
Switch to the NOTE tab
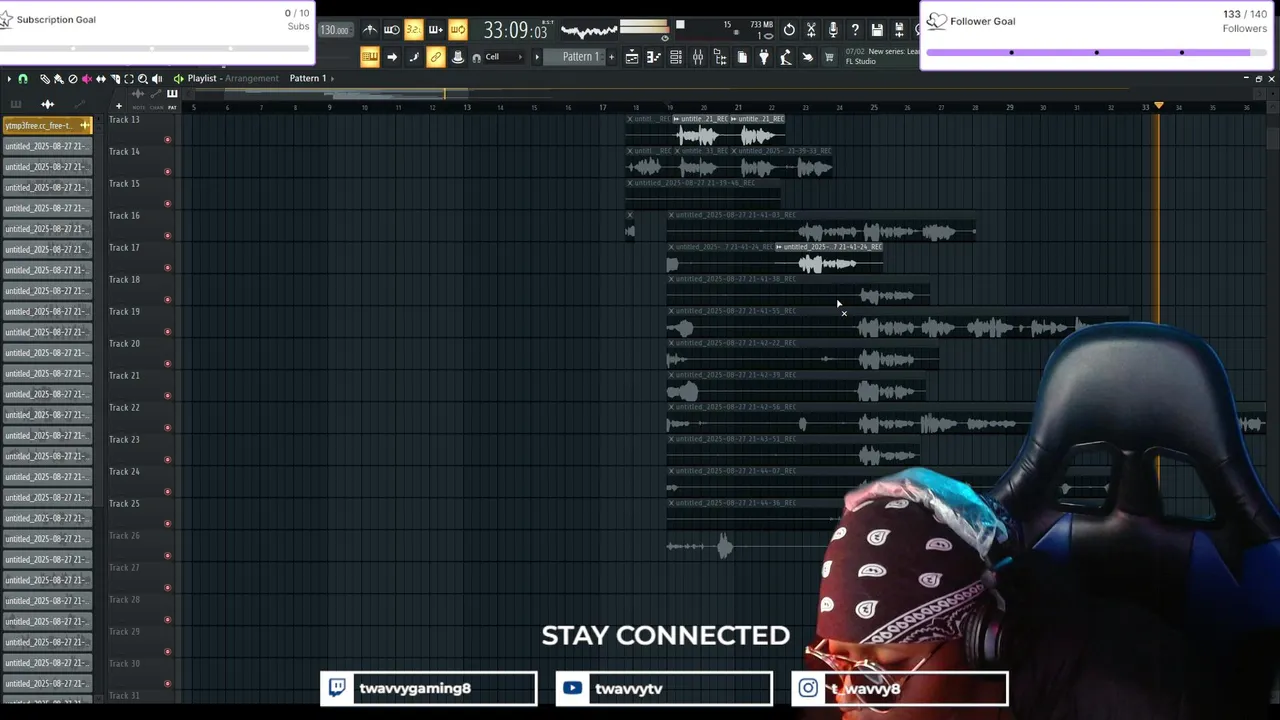coord(138,107)
